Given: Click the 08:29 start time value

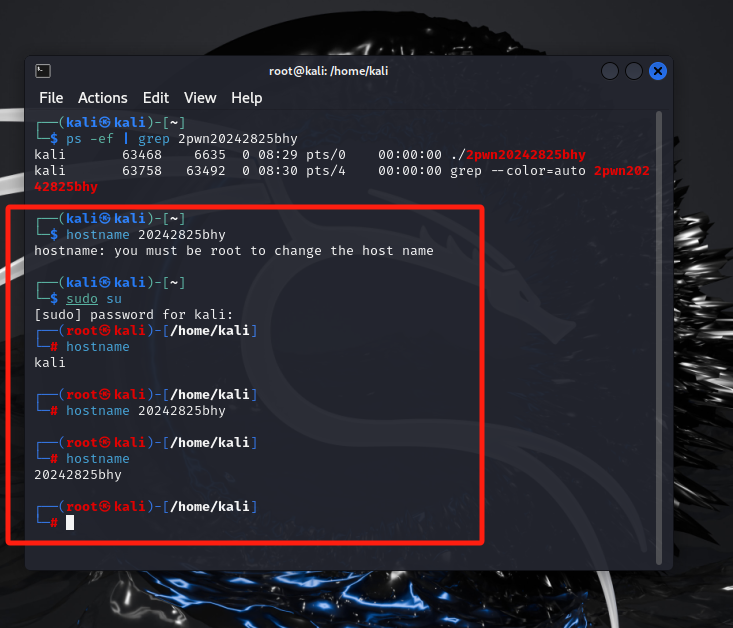Looking at the screenshot, I should click(278, 155).
